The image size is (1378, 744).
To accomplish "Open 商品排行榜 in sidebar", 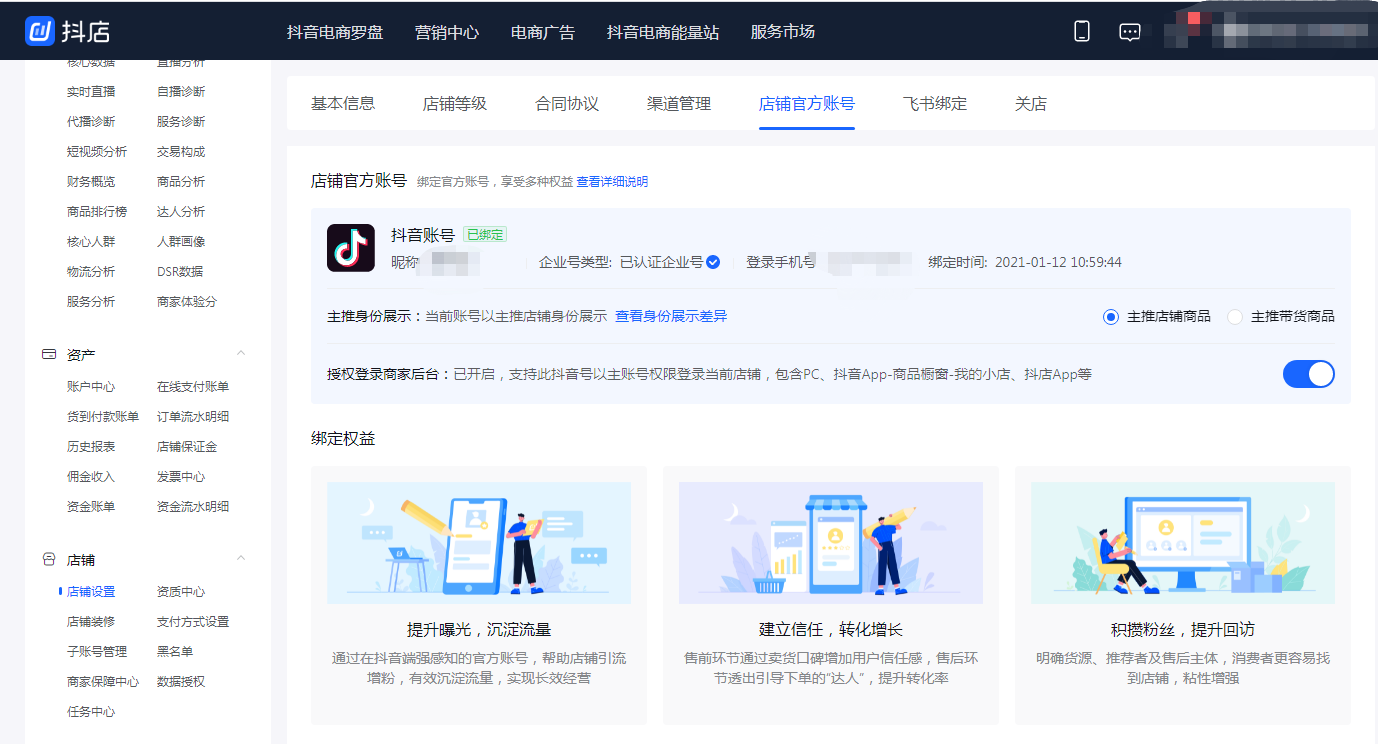I will click(x=97, y=211).
